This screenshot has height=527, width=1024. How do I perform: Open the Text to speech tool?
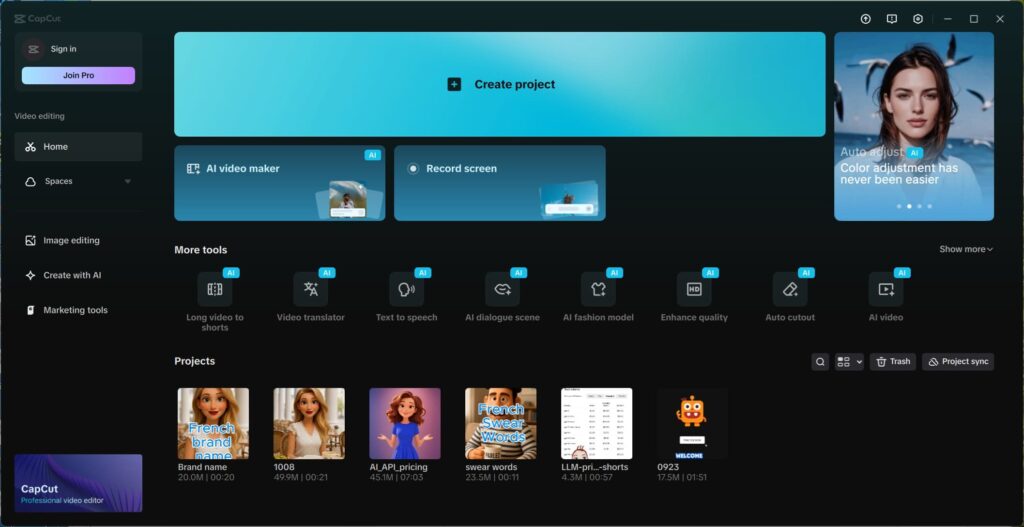coord(406,290)
